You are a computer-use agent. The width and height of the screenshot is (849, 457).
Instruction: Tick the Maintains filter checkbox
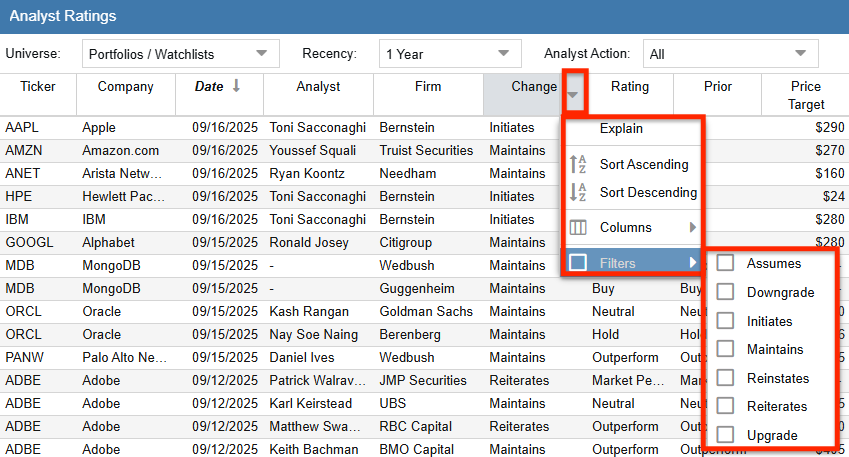[x=725, y=349]
